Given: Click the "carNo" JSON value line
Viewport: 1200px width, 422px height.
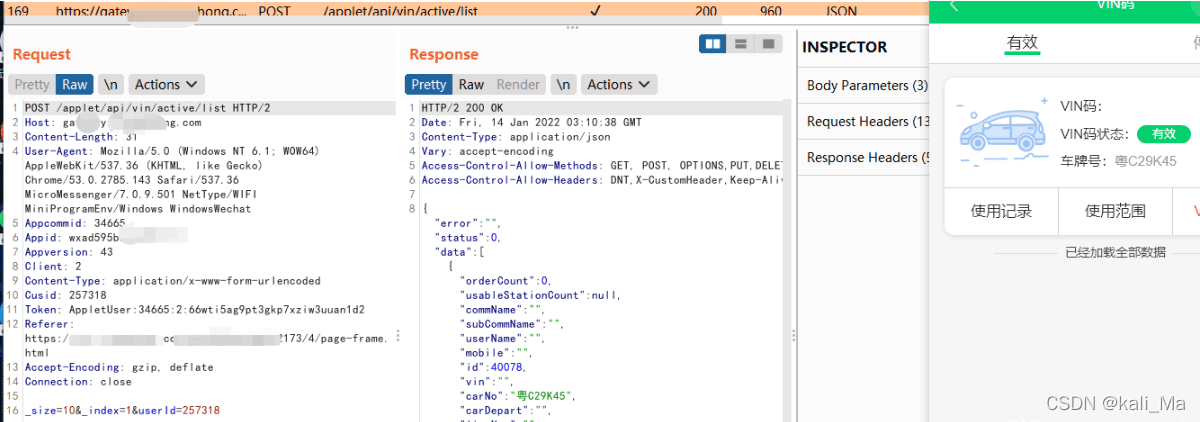Looking at the screenshot, I should pos(518,396).
